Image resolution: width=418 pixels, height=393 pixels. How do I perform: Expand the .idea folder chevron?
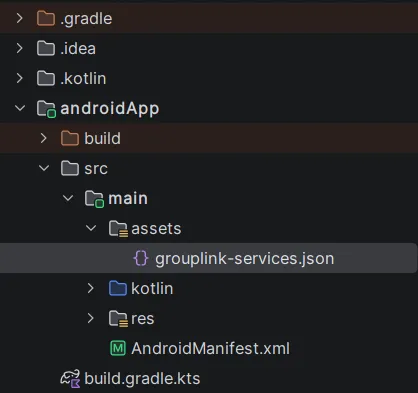20,48
